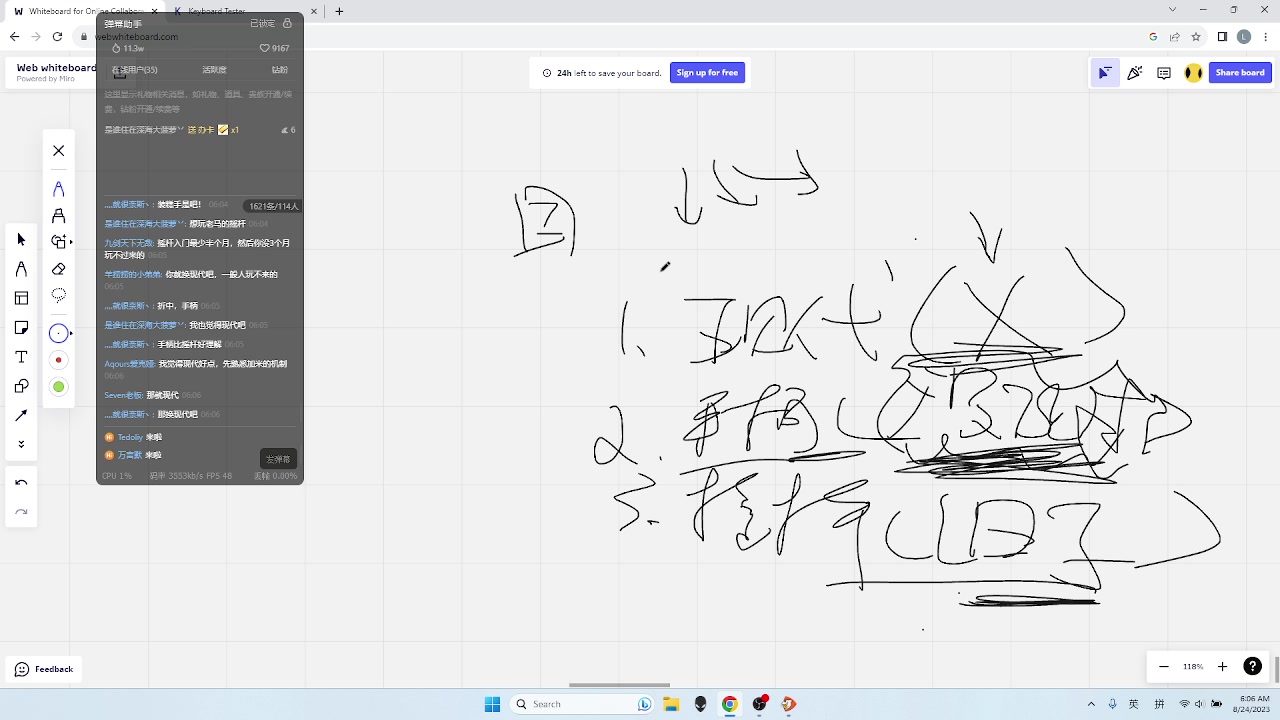
Task: Switch to 在线用户(35) tab in overlay
Action: click(x=134, y=70)
